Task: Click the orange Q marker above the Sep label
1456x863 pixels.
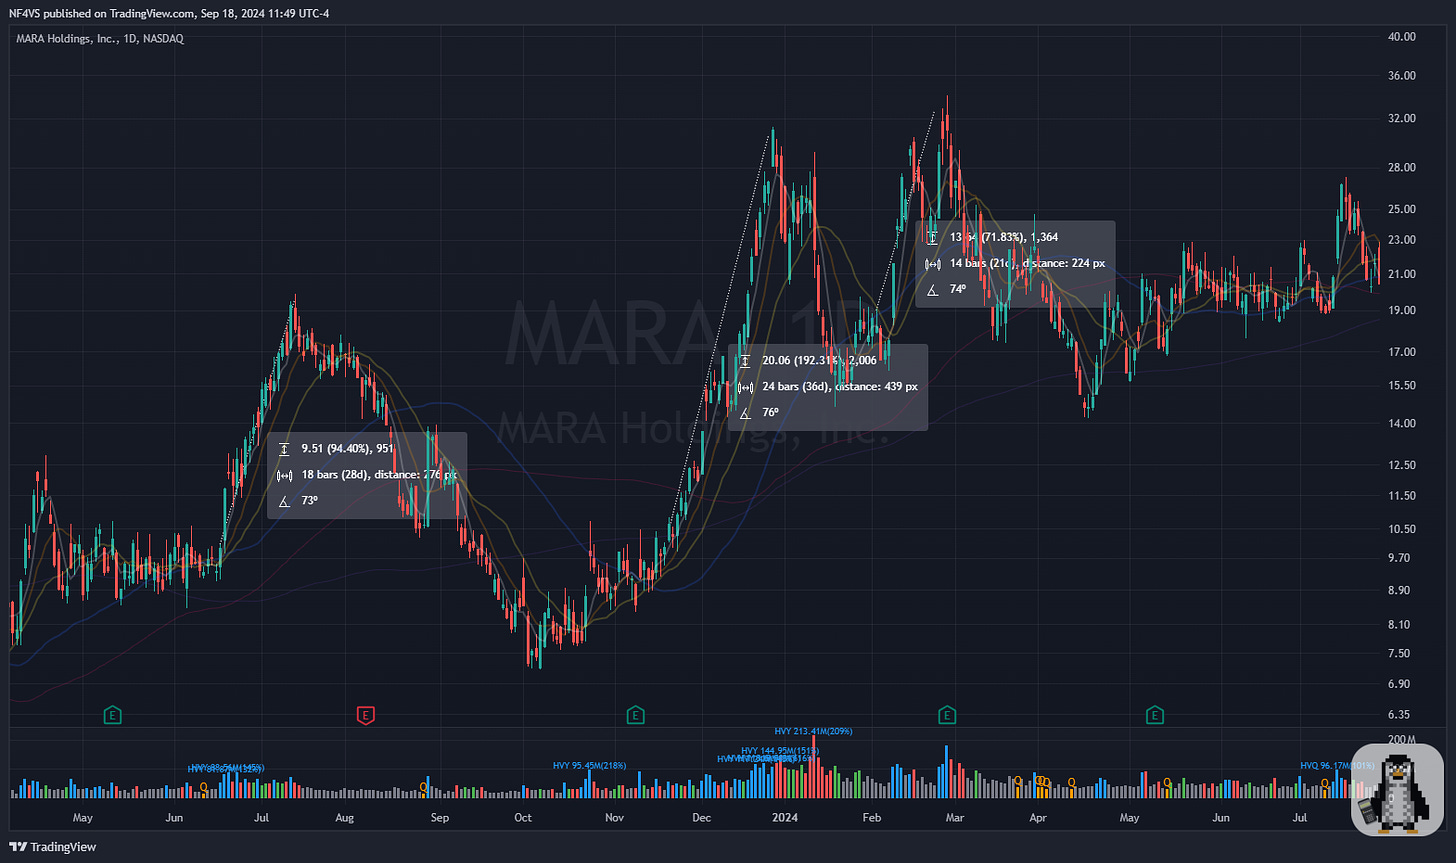Action: pos(423,788)
